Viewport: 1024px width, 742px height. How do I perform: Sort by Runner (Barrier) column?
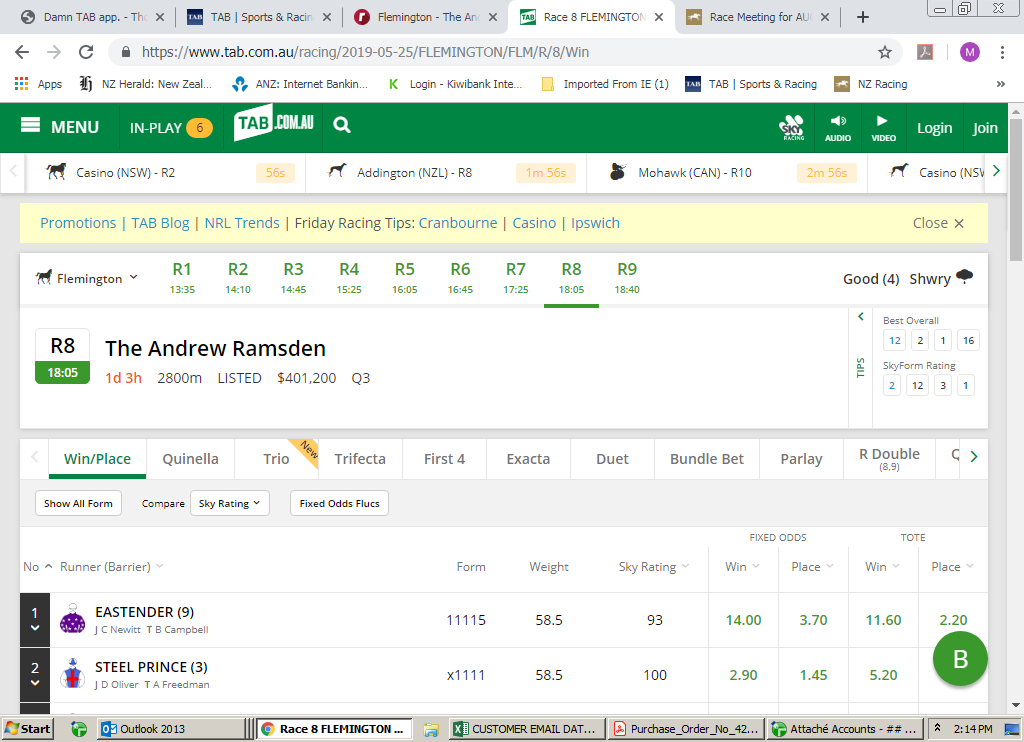point(111,566)
